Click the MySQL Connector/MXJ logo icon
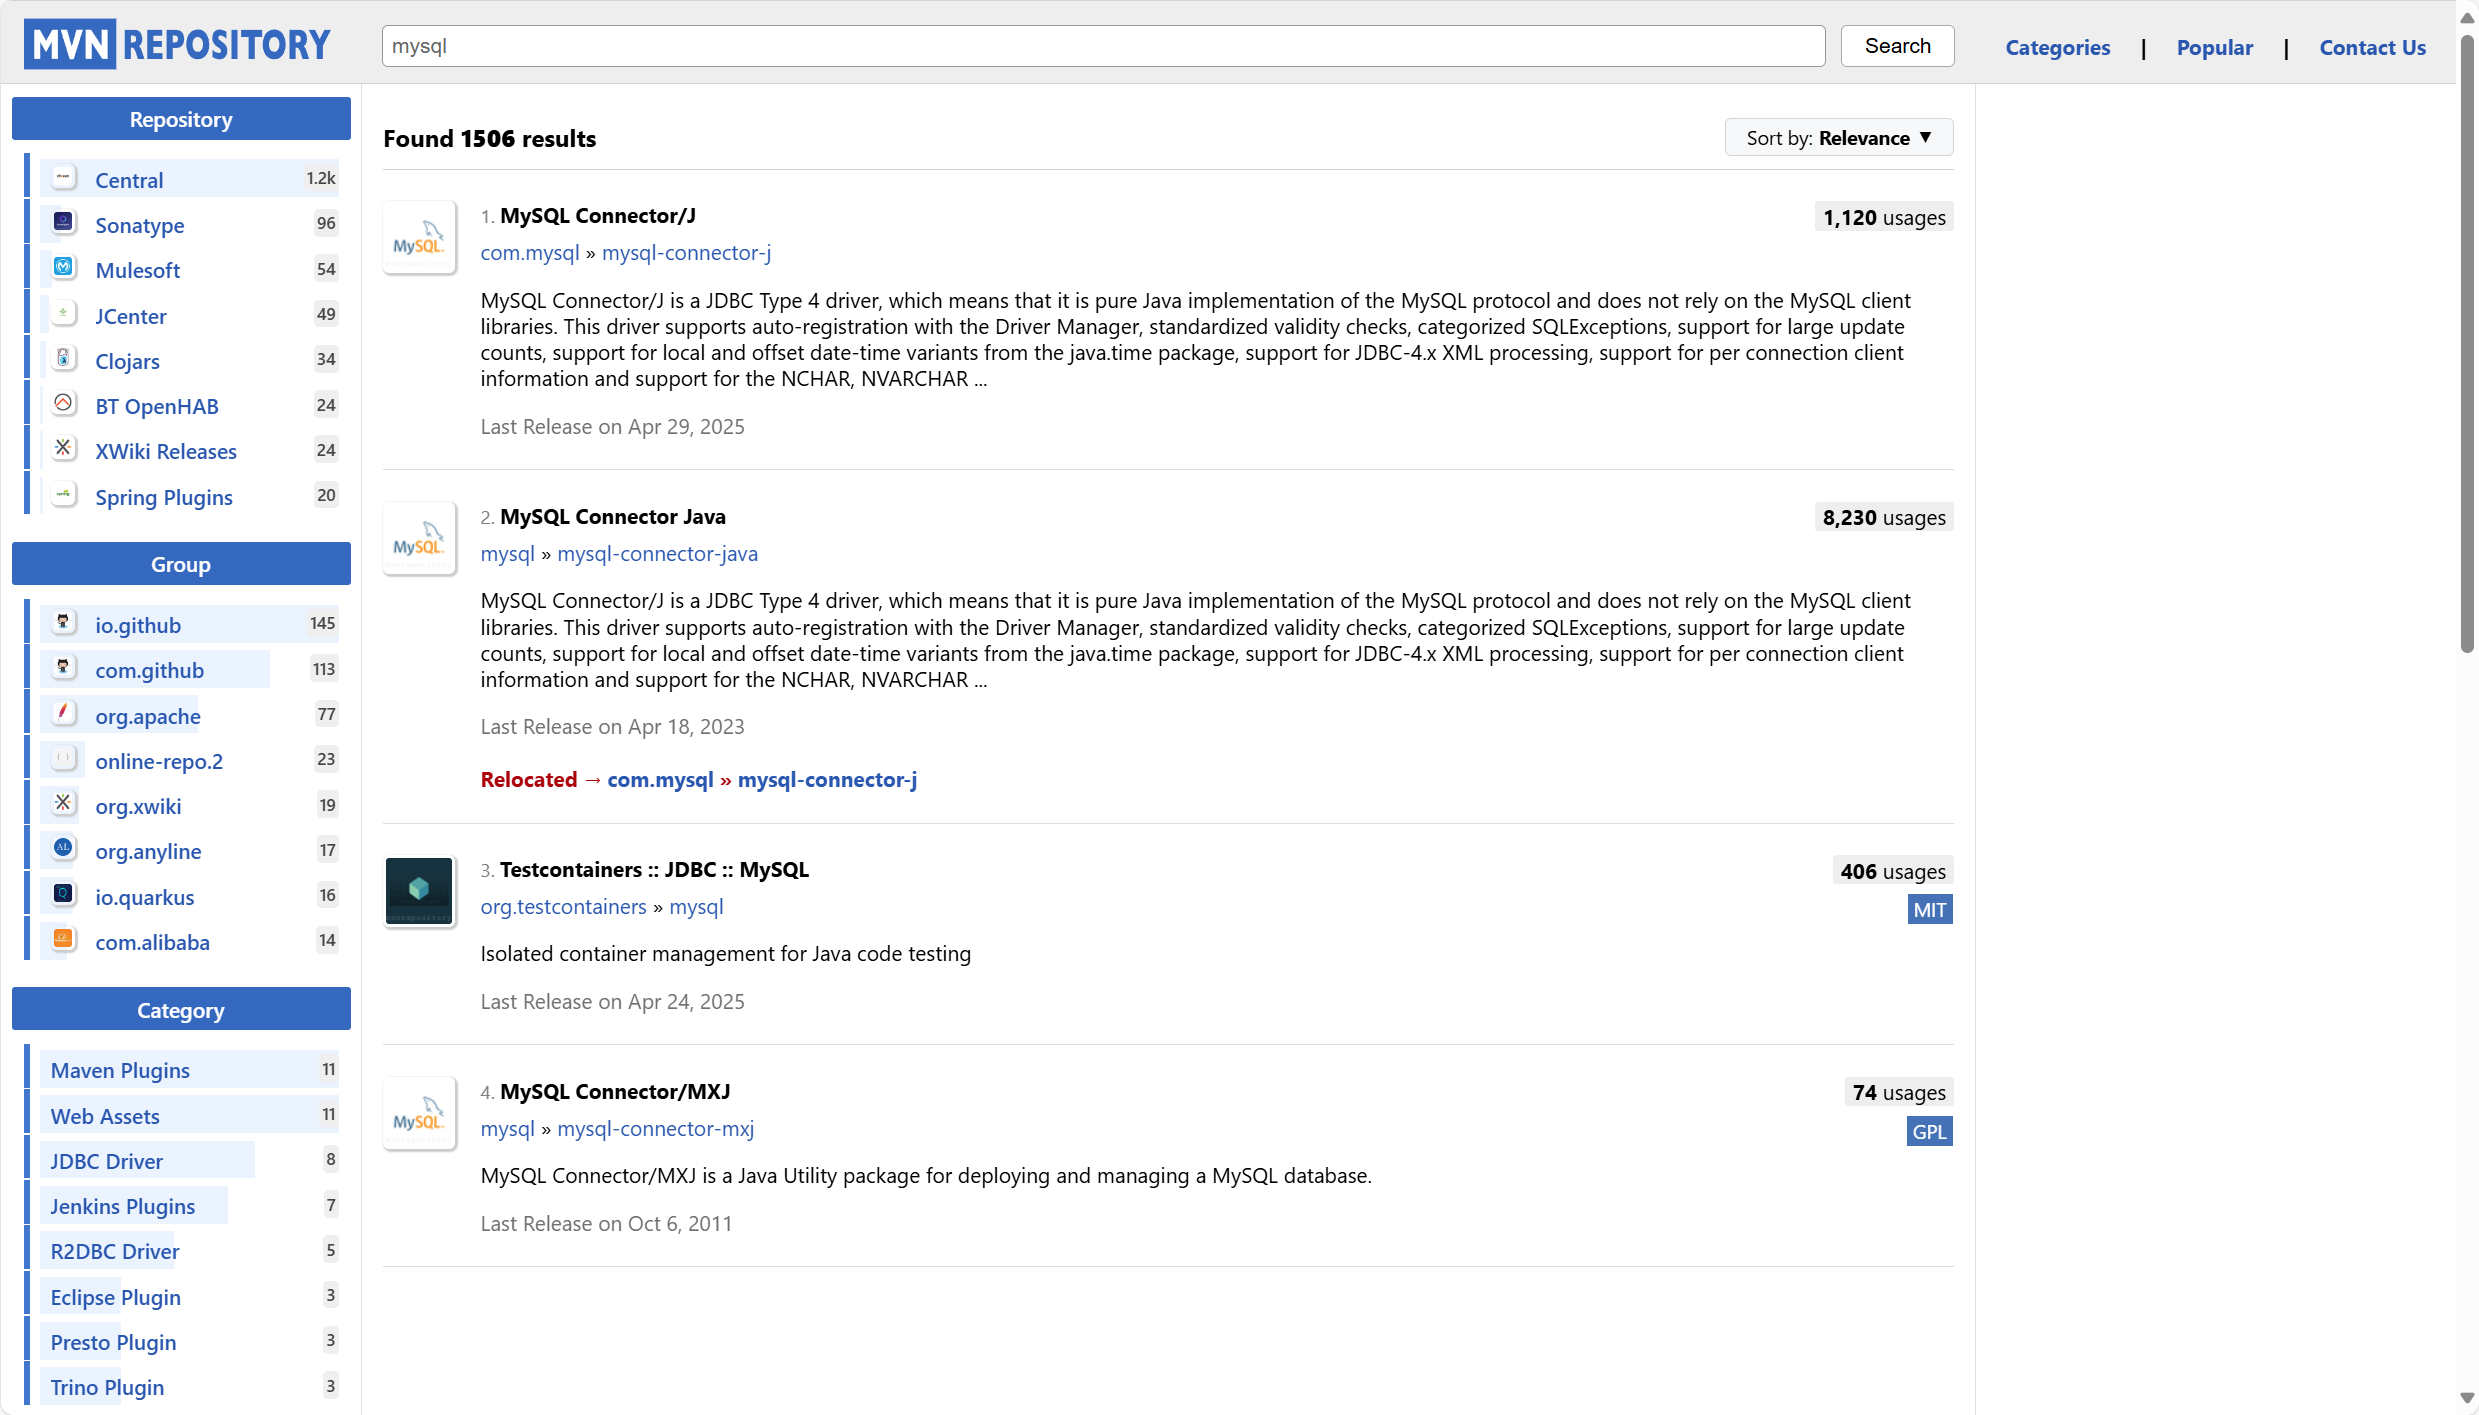The width and height of the screenshot is (2479, 1415). pos(419,1113)
